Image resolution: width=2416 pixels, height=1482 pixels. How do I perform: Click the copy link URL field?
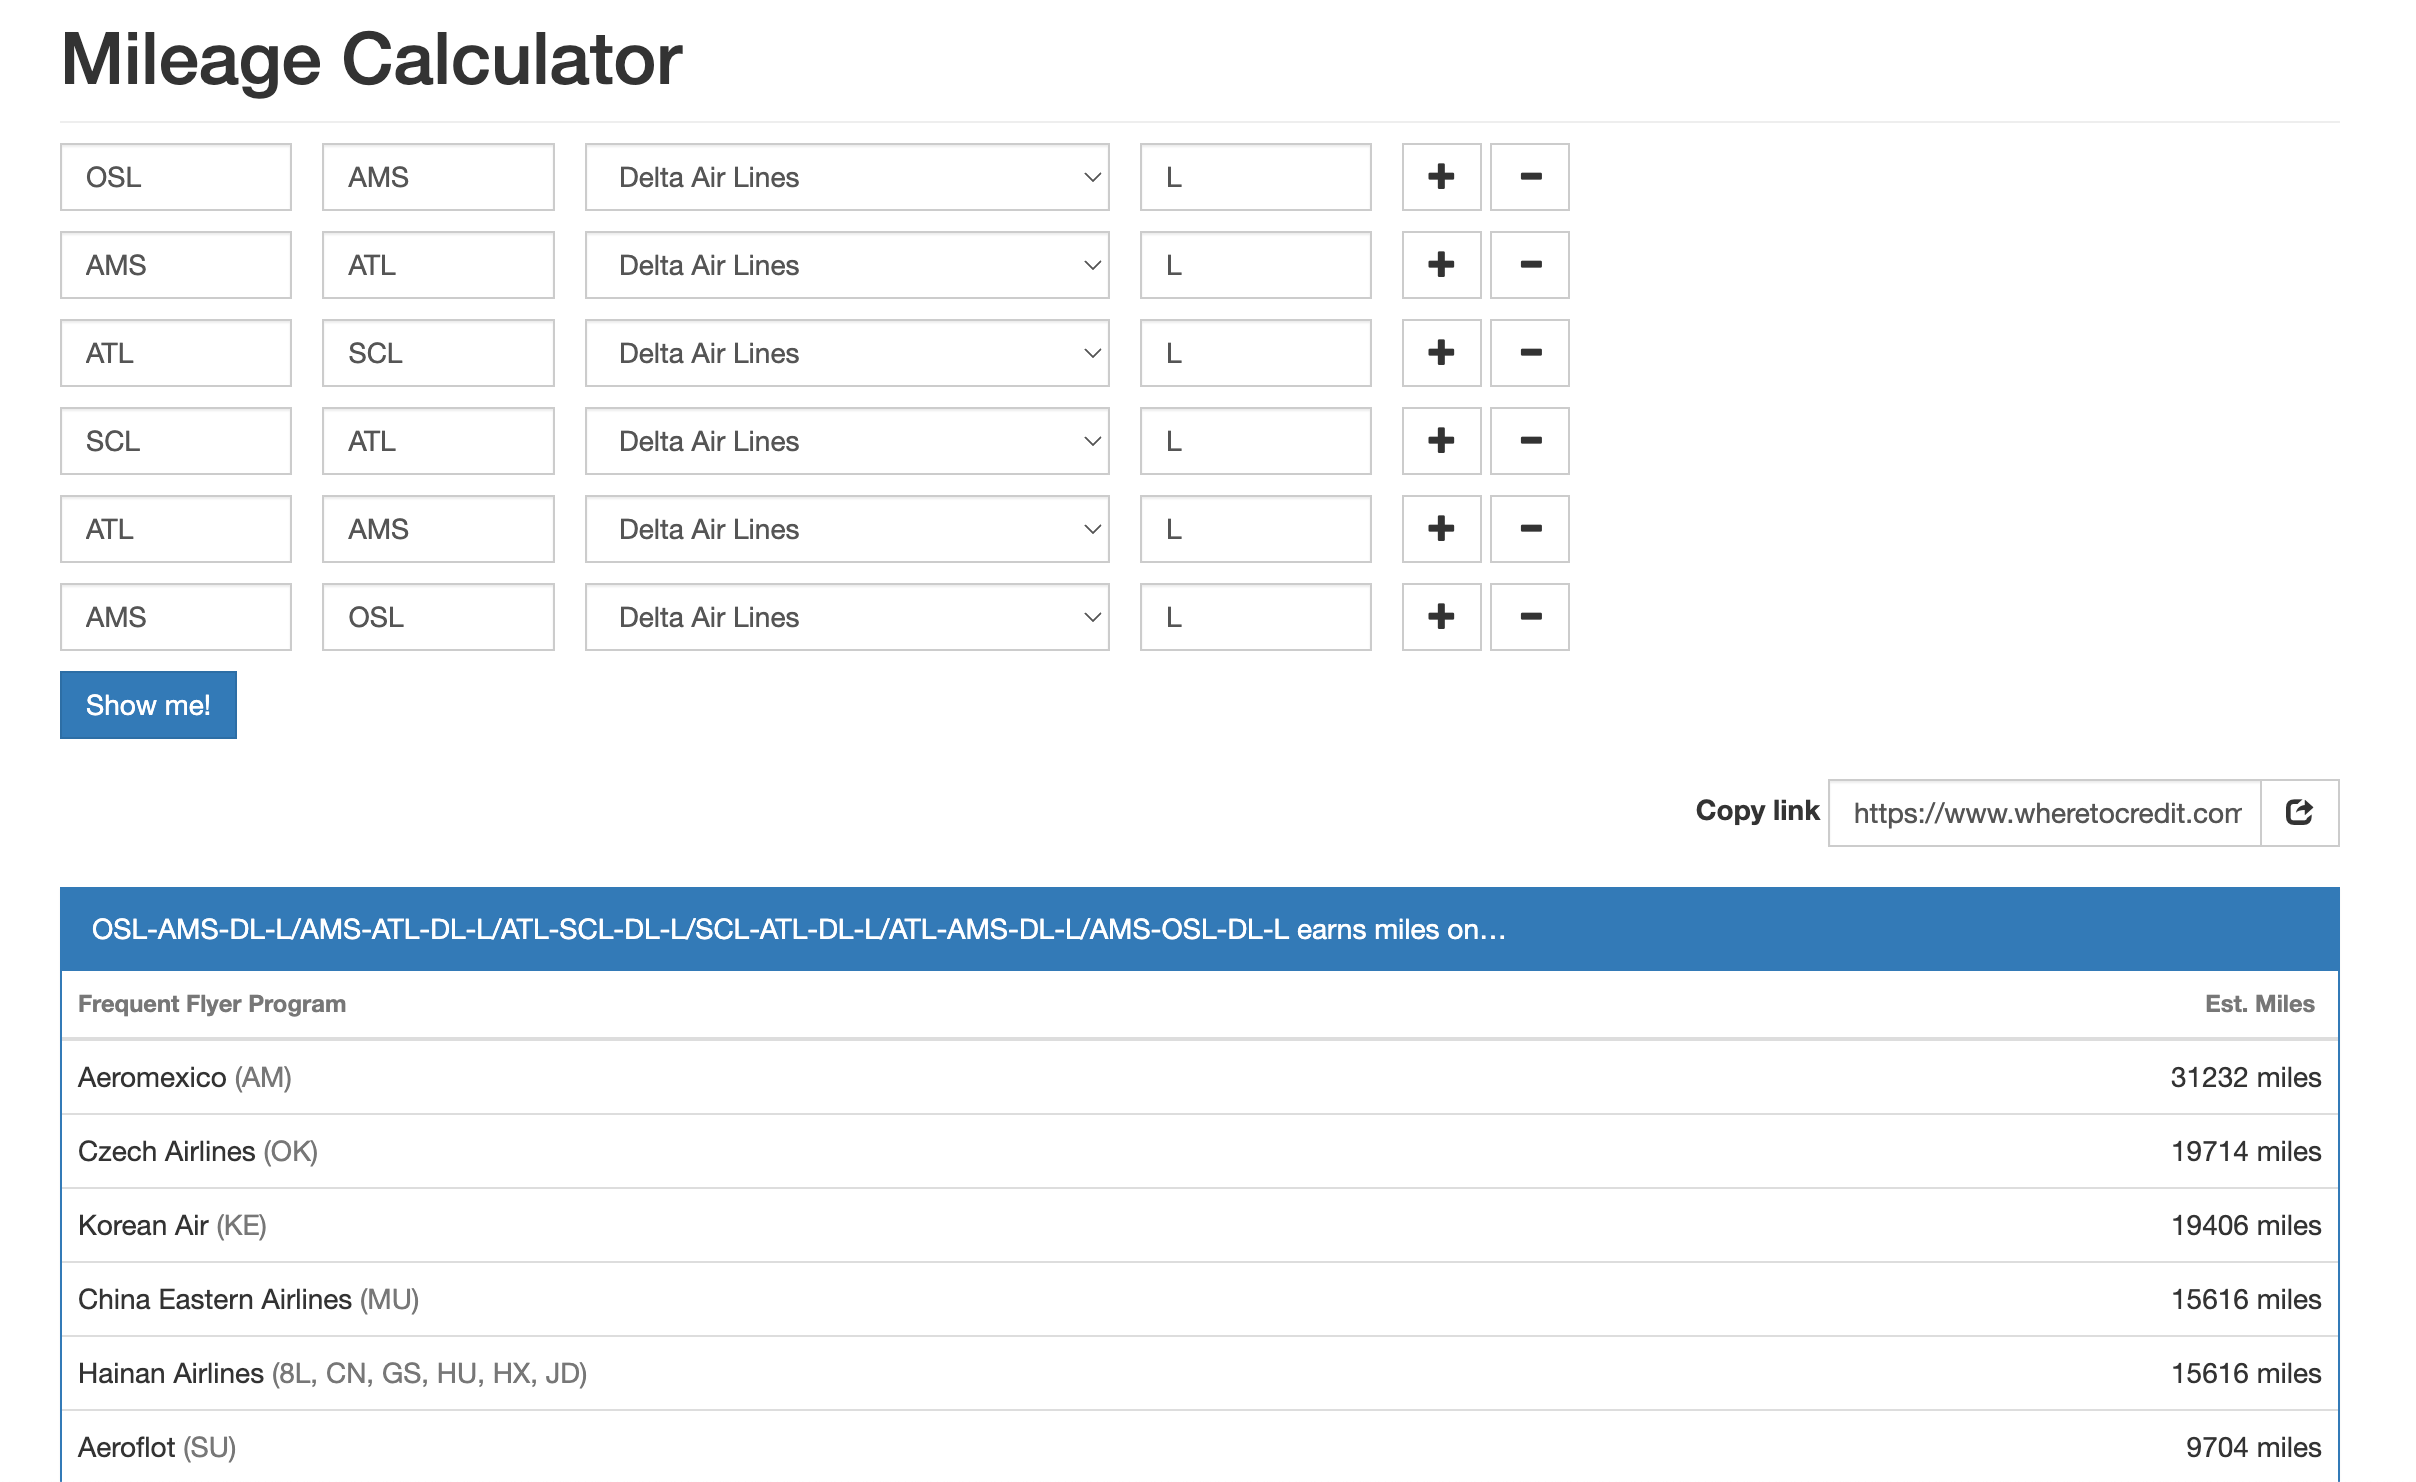[2044, 812]
